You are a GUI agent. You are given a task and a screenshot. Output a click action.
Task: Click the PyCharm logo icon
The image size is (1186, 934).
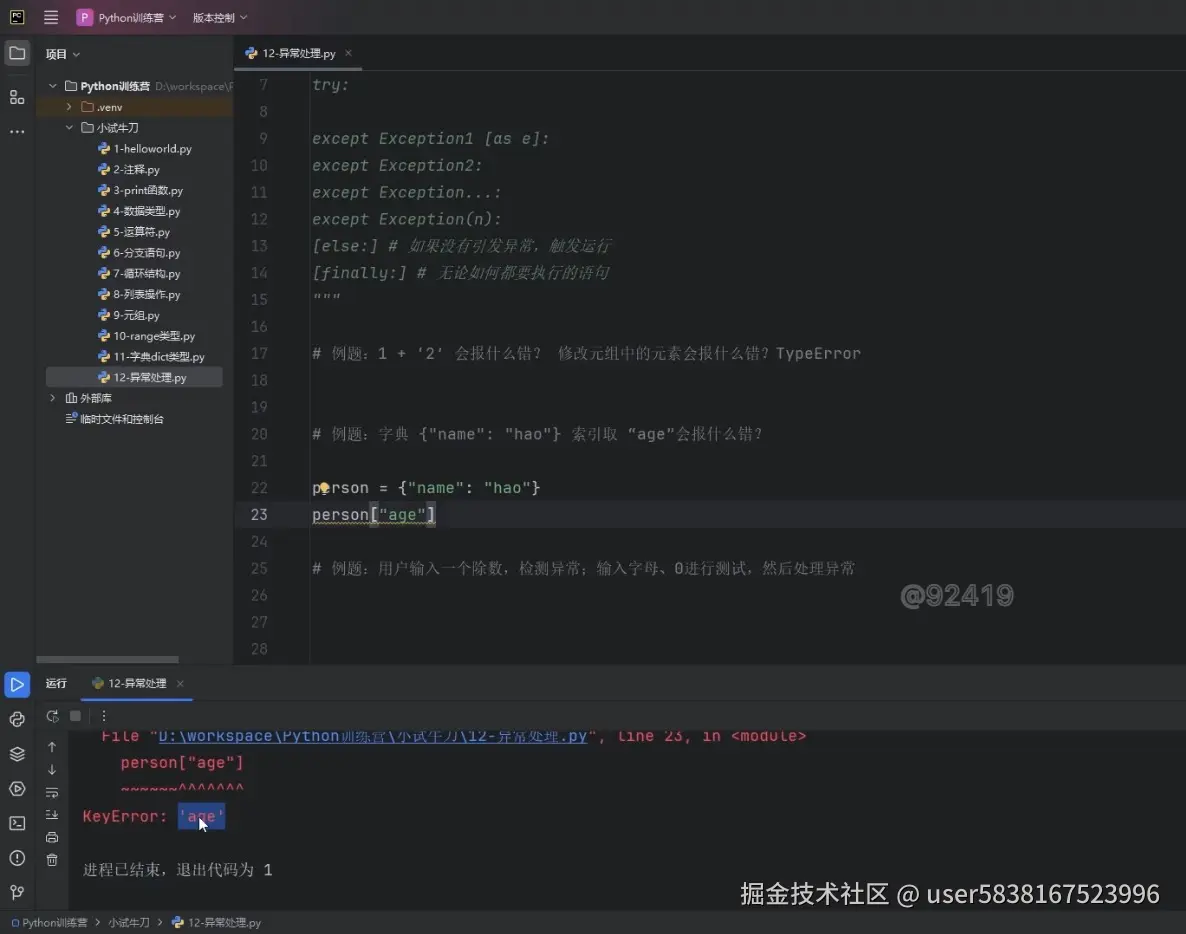[17, 17]
